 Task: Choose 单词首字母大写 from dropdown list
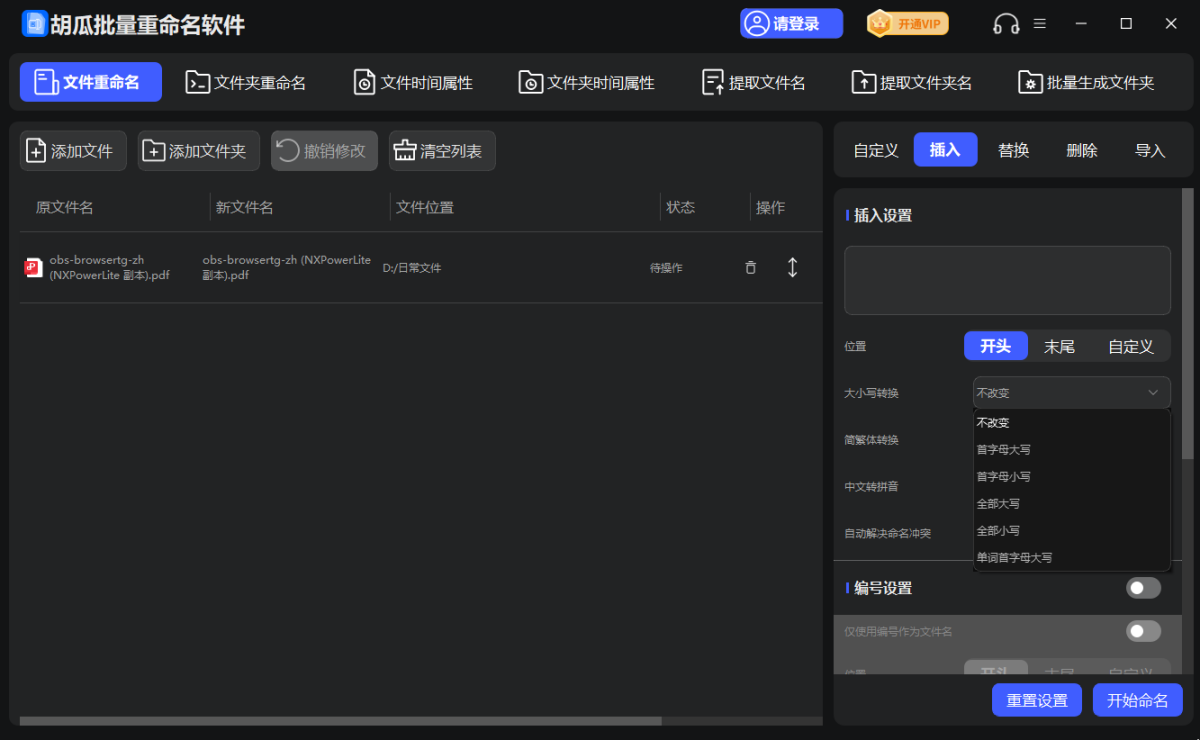pos(1014,558)
